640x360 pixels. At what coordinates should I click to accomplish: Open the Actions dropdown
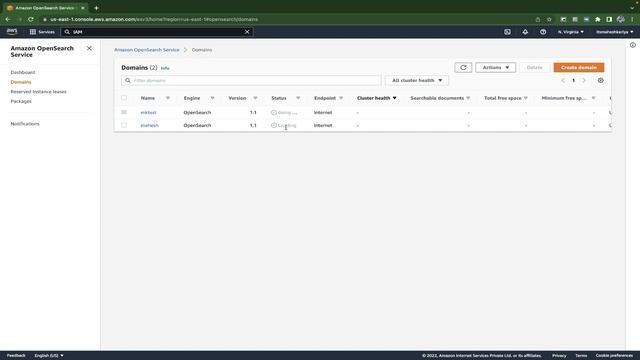[x=496, y=67]
